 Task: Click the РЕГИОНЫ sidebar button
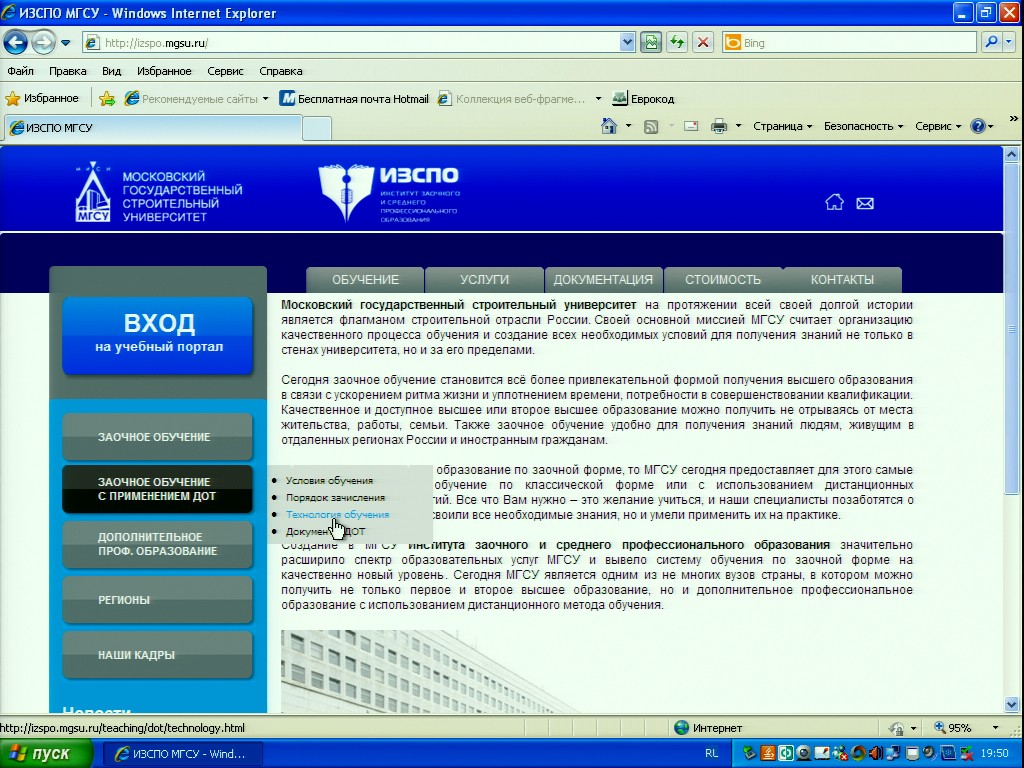pyautogui.click(x=157, y=600)
